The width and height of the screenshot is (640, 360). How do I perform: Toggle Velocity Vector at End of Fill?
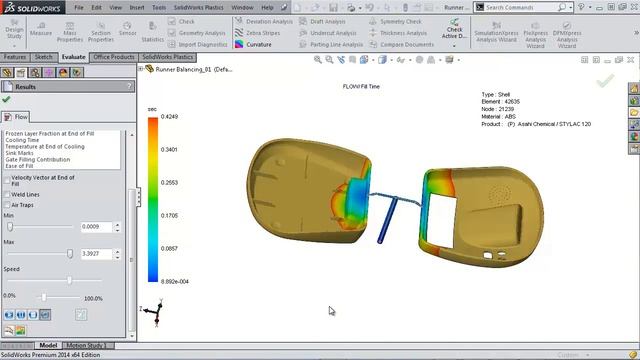click(7, 180)
